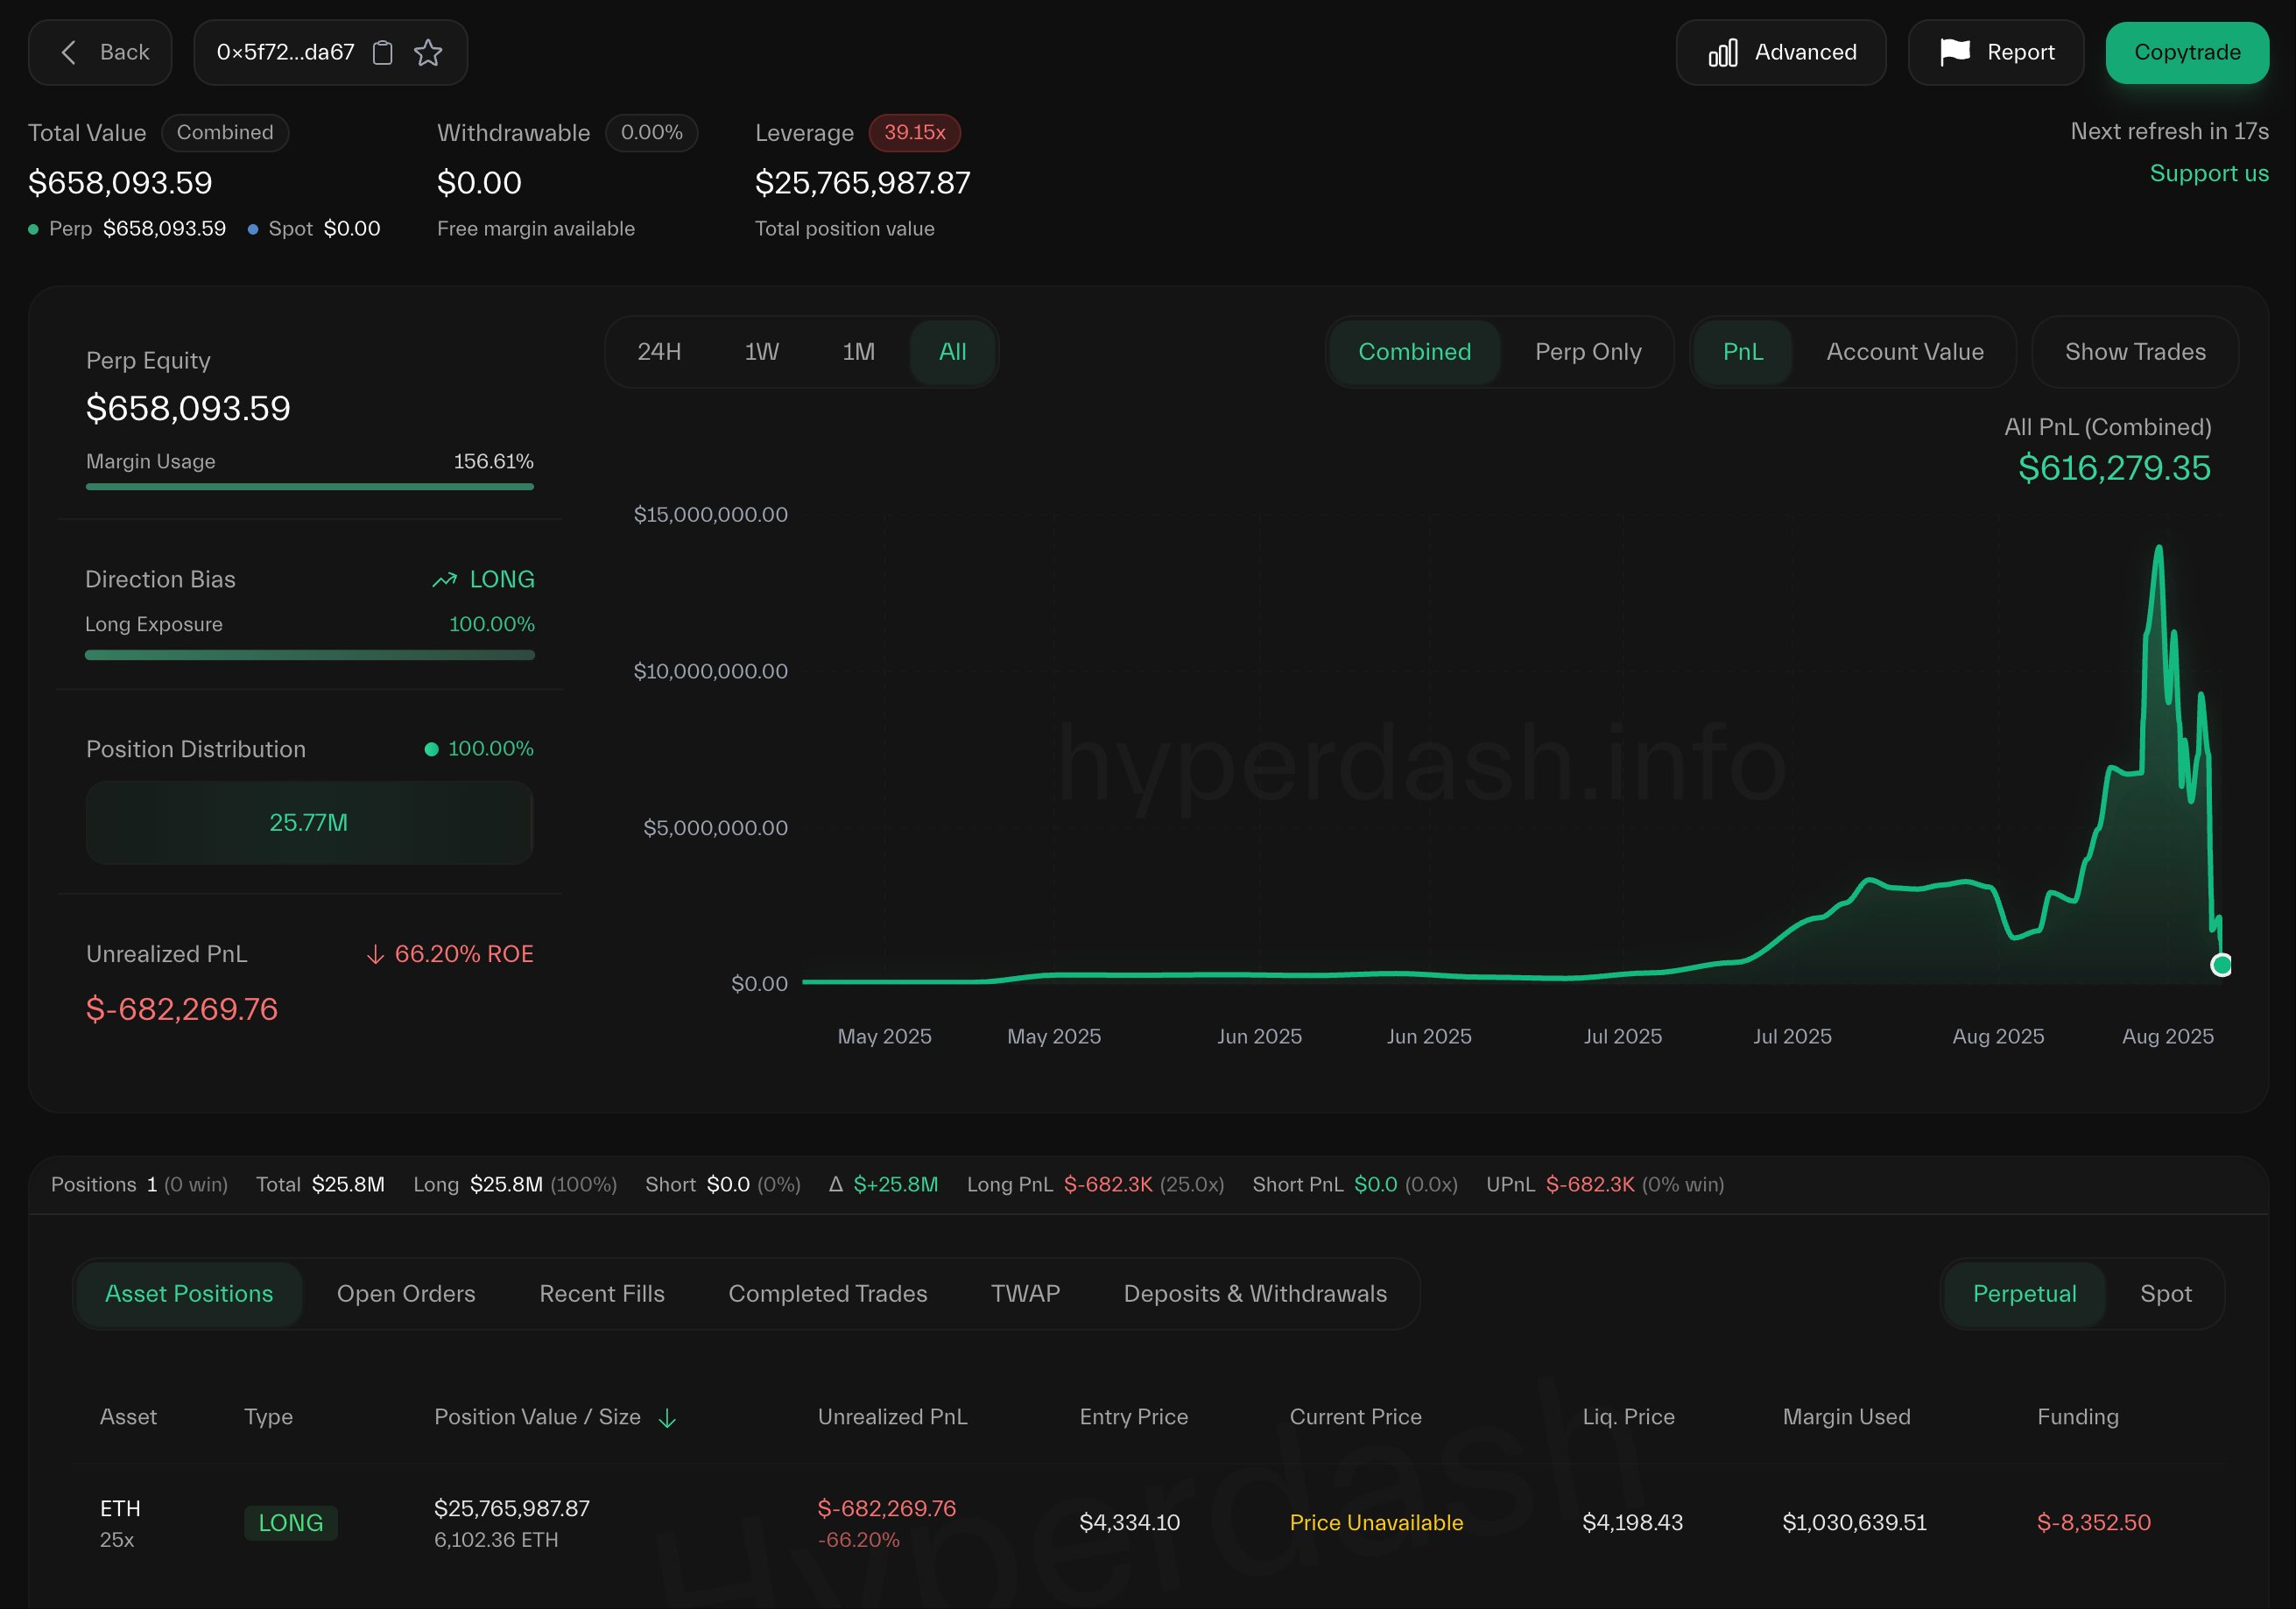Open the Deposits & Withdrawals tab
2296x1609 pixels.
click(1255, 1294)
